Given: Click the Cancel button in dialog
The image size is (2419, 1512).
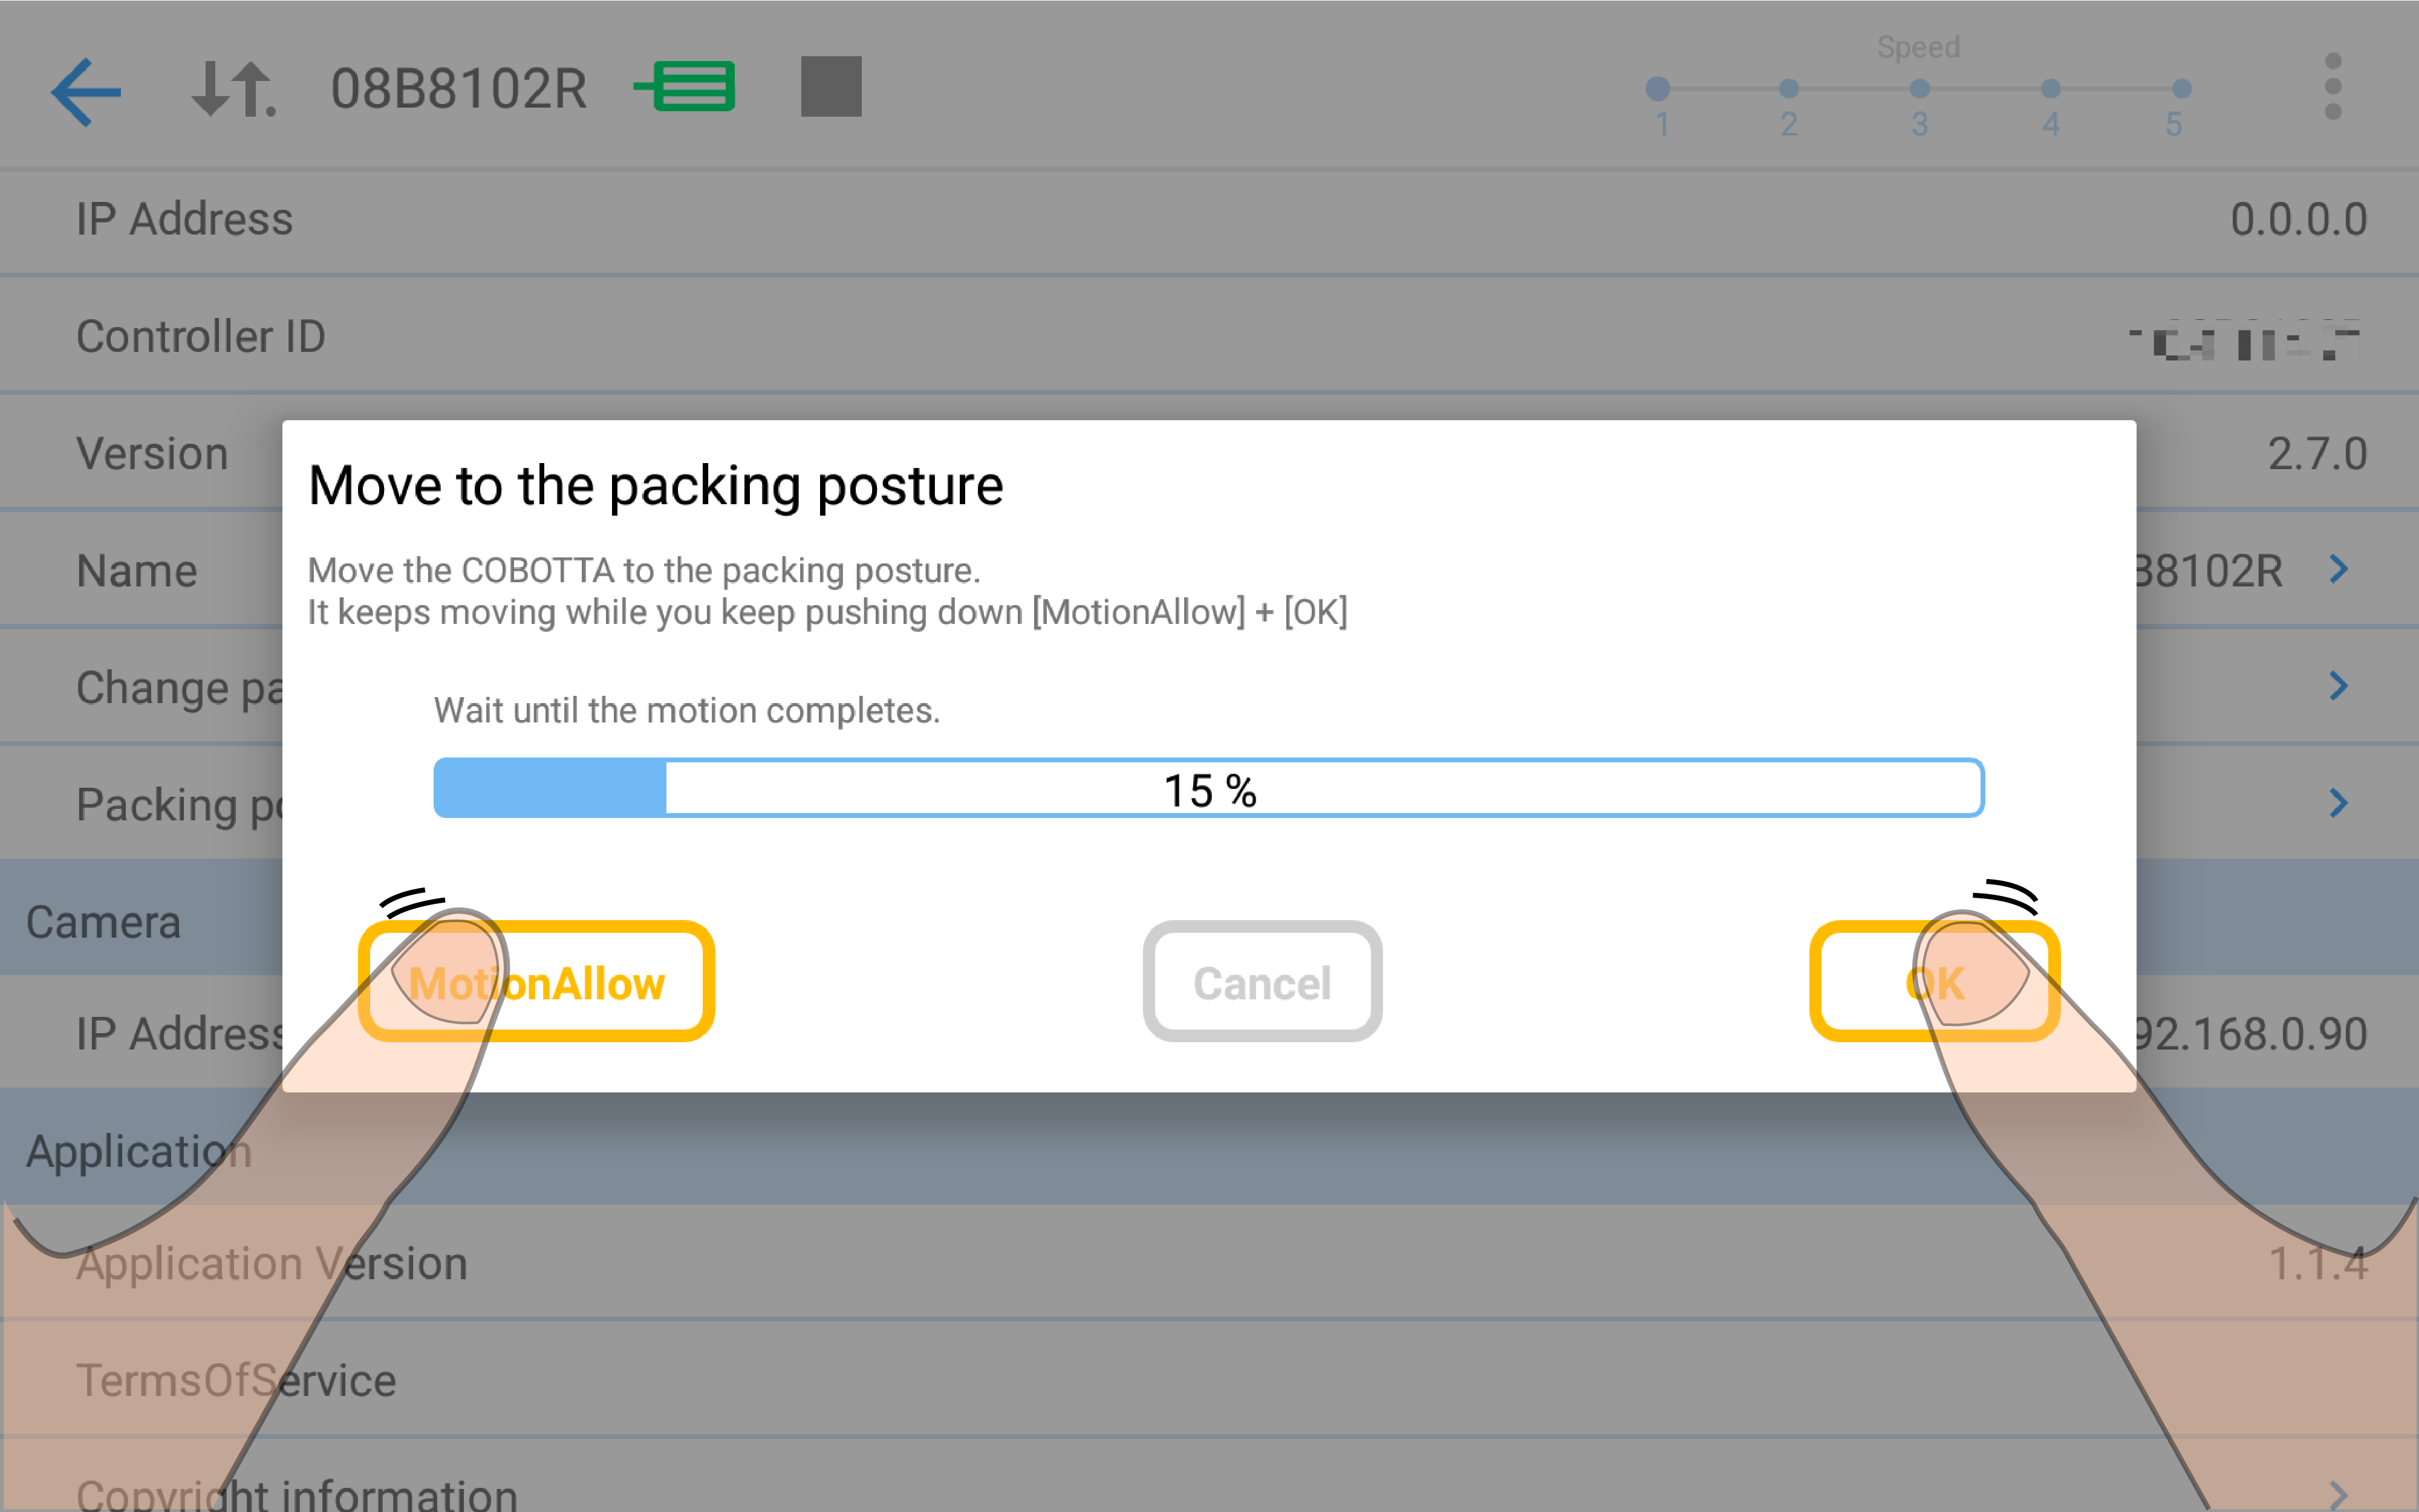Looking at the screenshot, I should pos(1262,982).
